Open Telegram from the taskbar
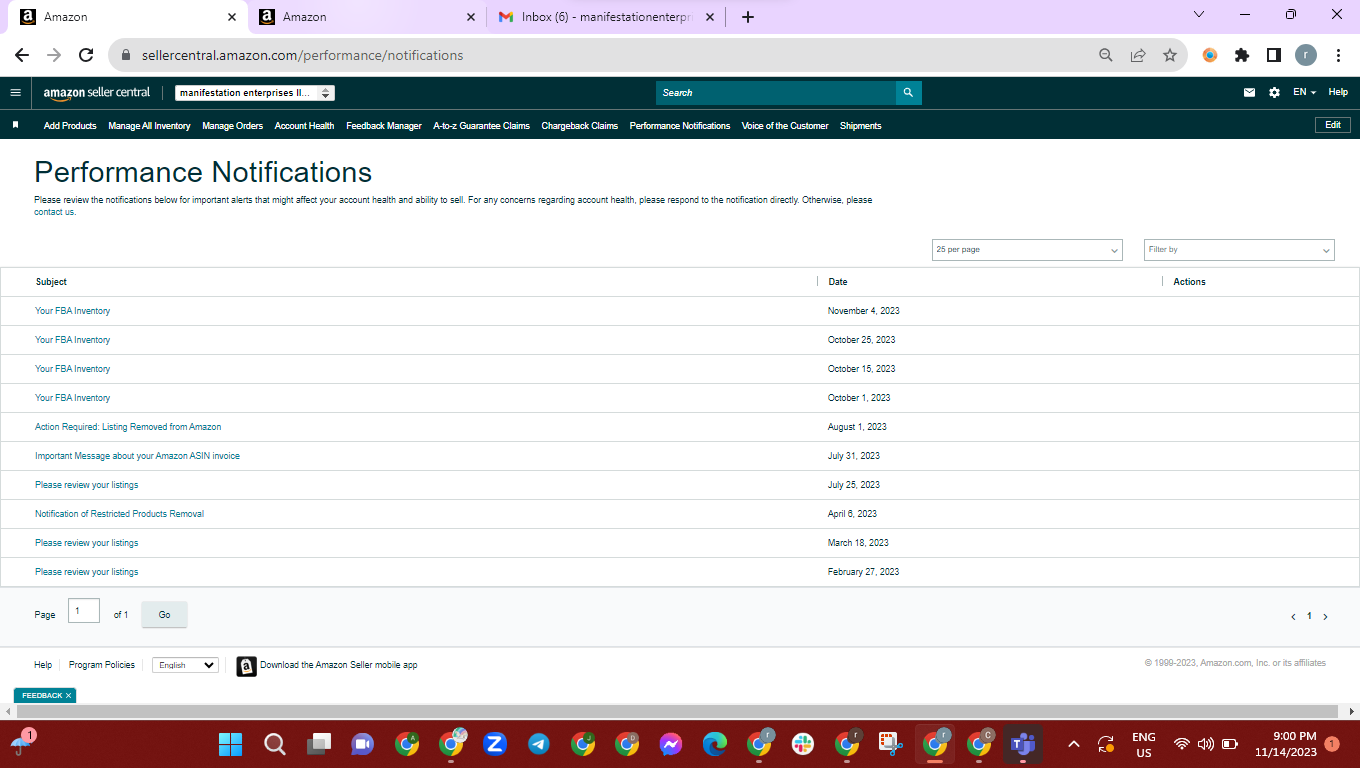This screenshot has width=1360, height=768. point(538,744)
